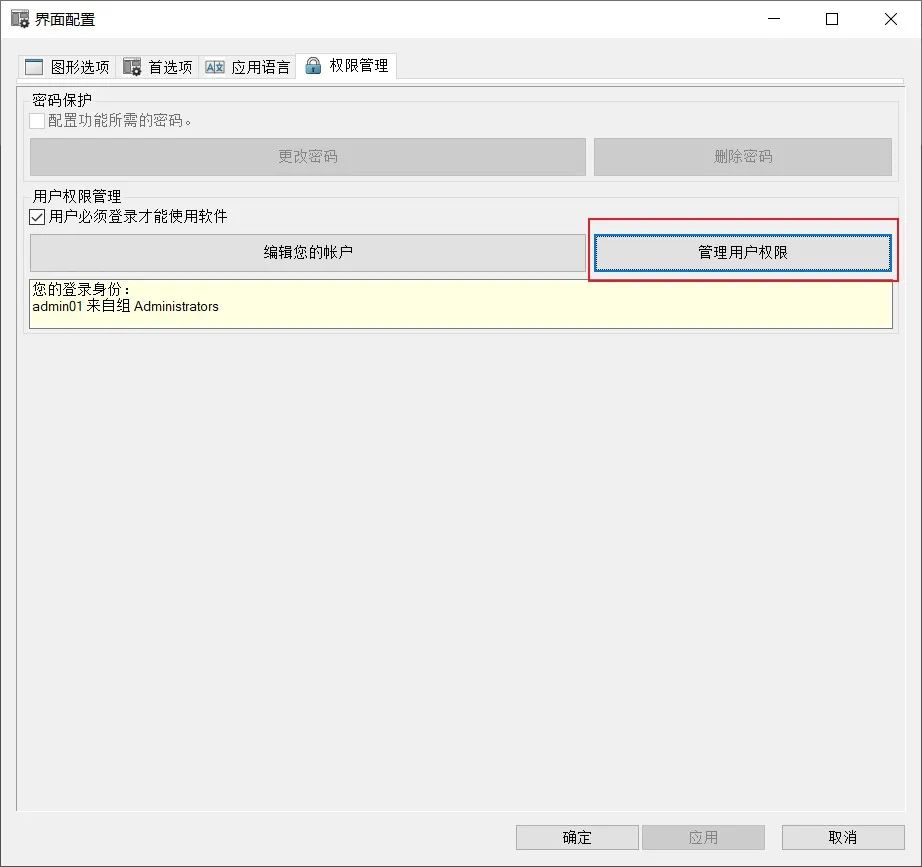Select the admin01 username text
The image size is (922, 867).
(57, 307)
